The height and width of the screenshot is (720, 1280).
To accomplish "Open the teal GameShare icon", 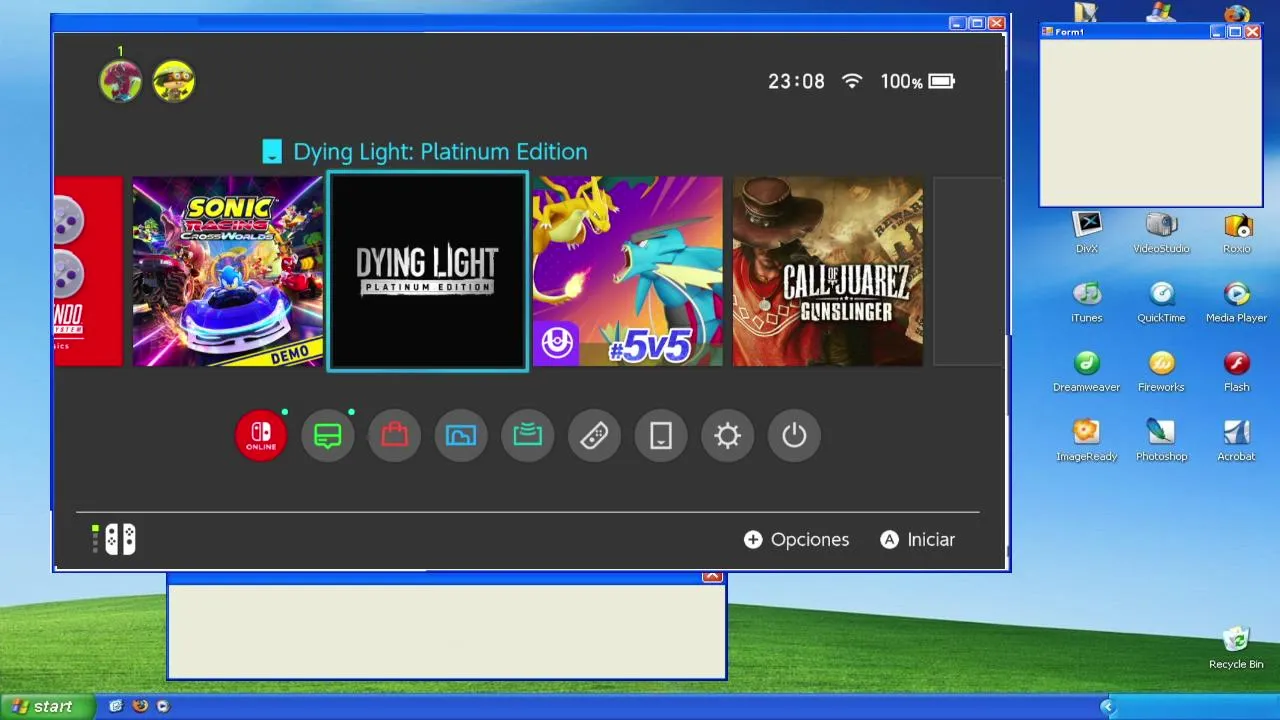I will pos(528,435).
